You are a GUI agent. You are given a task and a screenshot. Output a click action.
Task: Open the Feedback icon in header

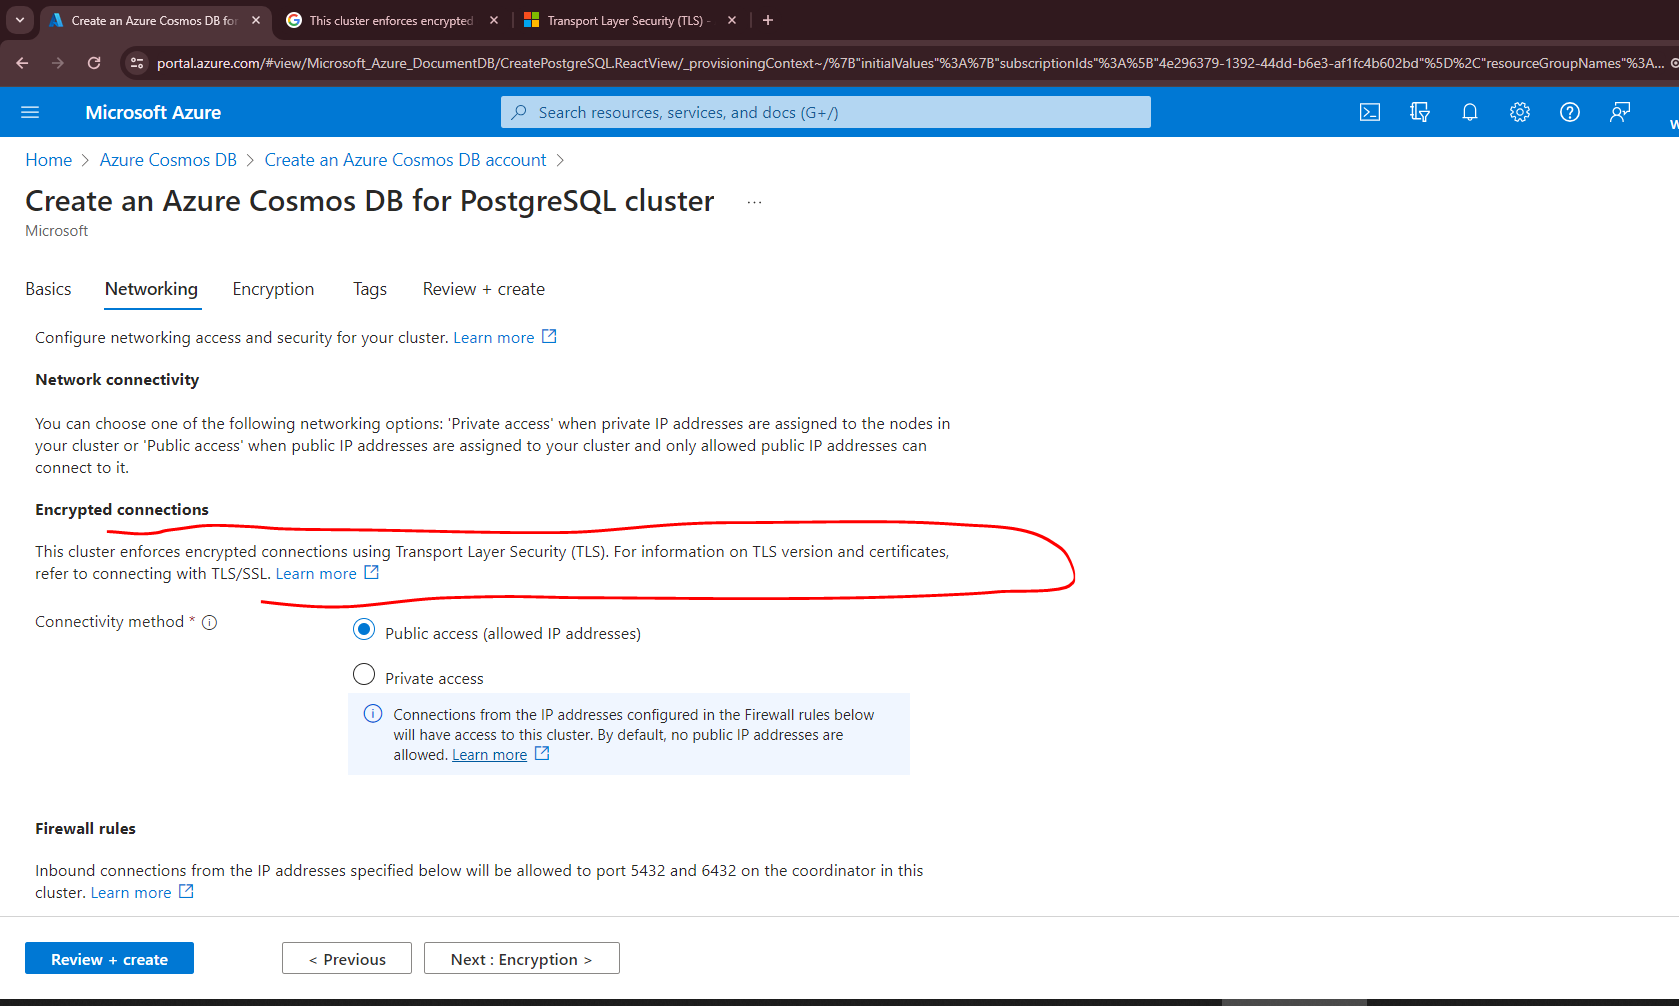click(1620, 112)
